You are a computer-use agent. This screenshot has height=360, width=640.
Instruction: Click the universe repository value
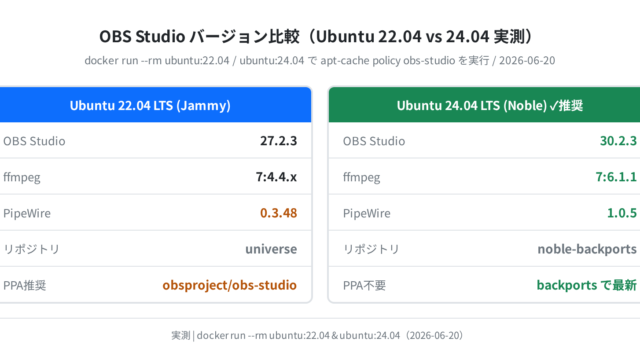[271, 249]
